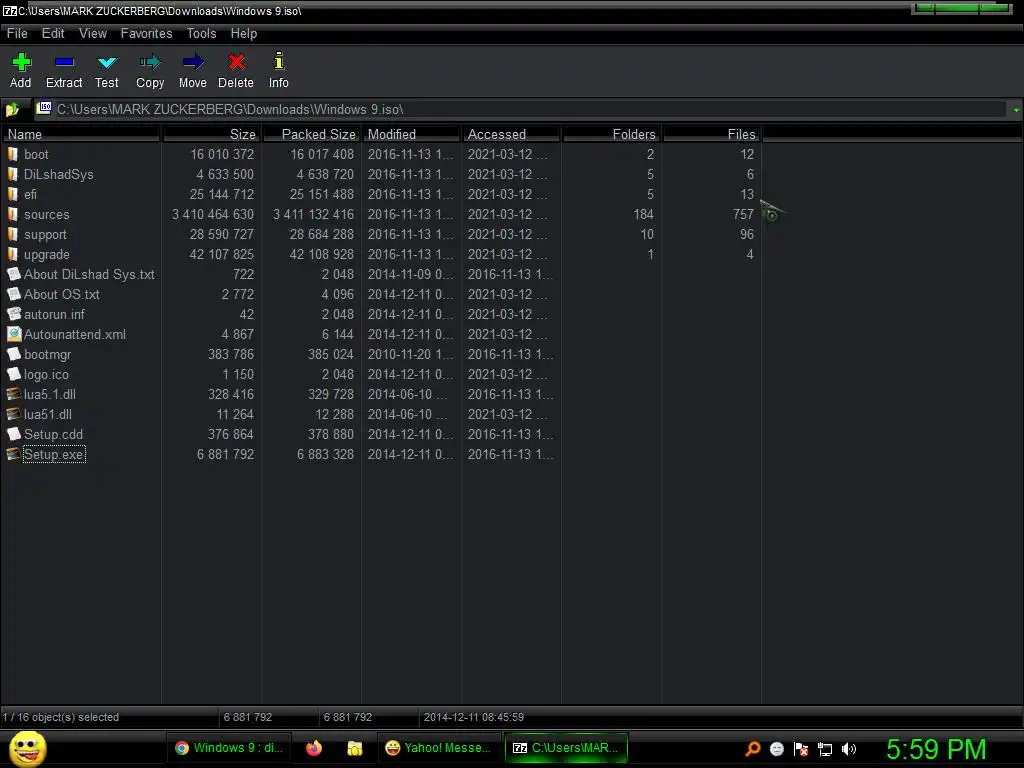The image size is (1024, 768).
Task: Open the smiley Start button
Action: click(27, 748)
